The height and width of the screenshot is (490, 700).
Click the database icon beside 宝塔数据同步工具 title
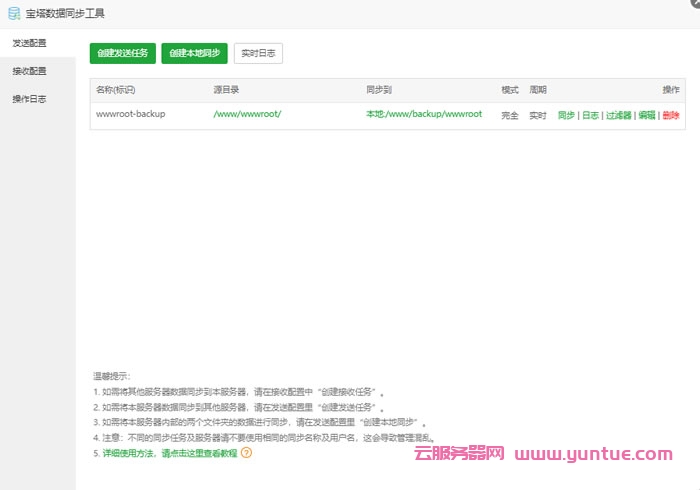pos(13,14)
